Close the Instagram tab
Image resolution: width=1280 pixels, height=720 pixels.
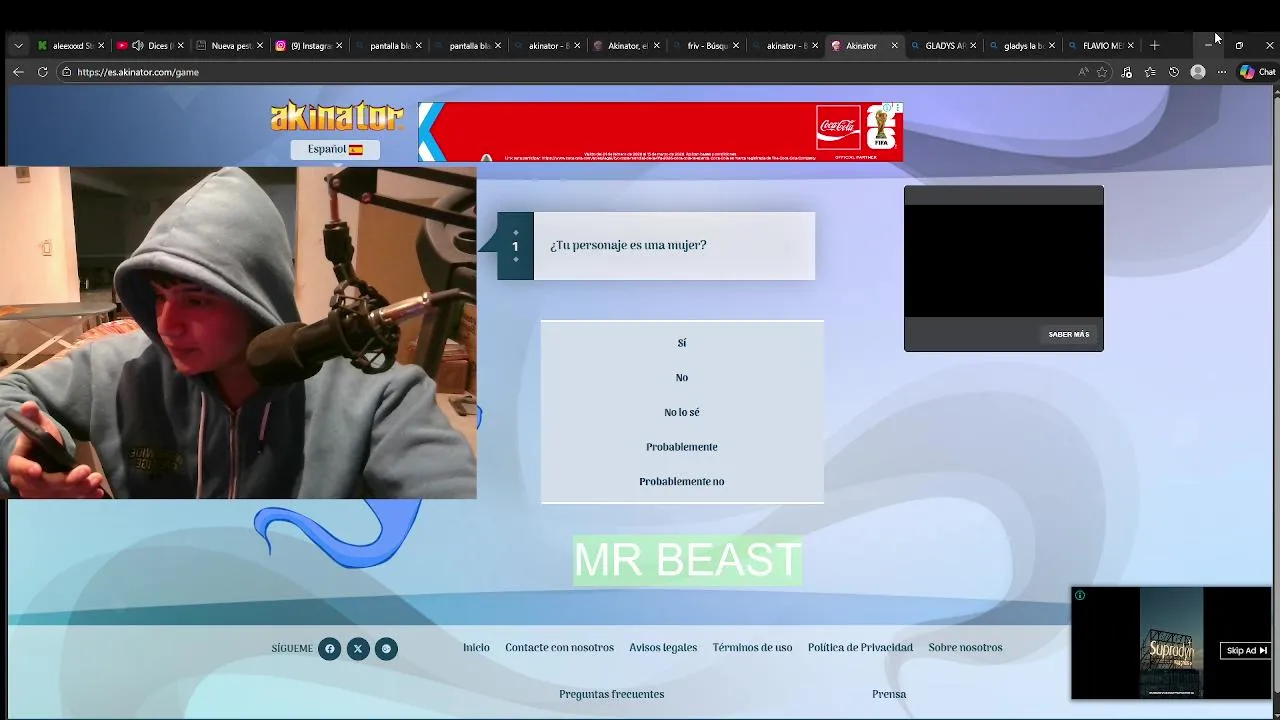(339, 46)
